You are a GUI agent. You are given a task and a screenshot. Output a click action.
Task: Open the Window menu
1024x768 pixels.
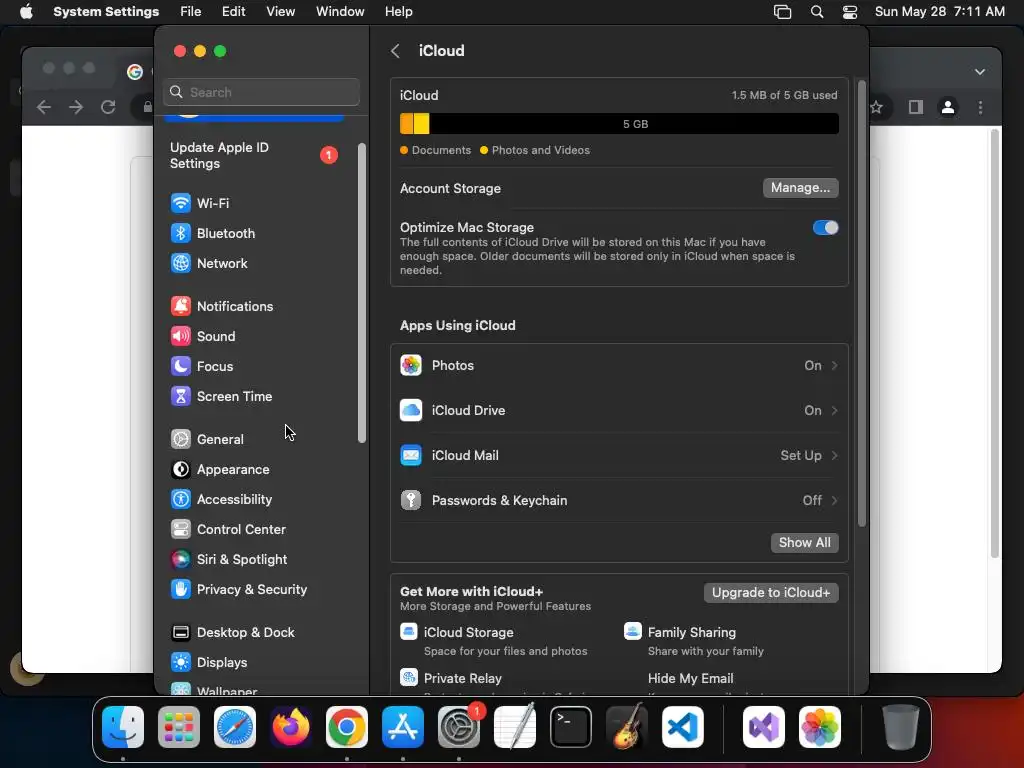pos(340,12)
